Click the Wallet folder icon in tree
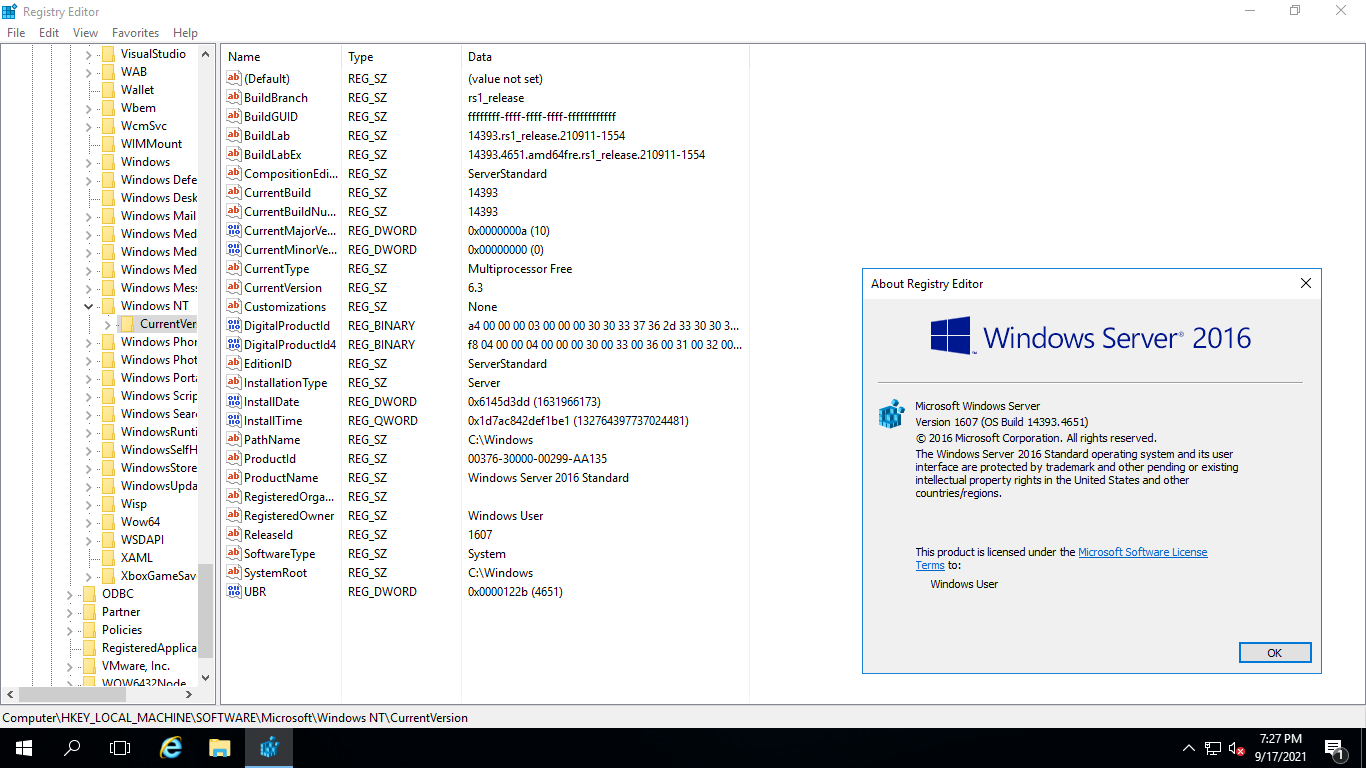 pos(108,90)
